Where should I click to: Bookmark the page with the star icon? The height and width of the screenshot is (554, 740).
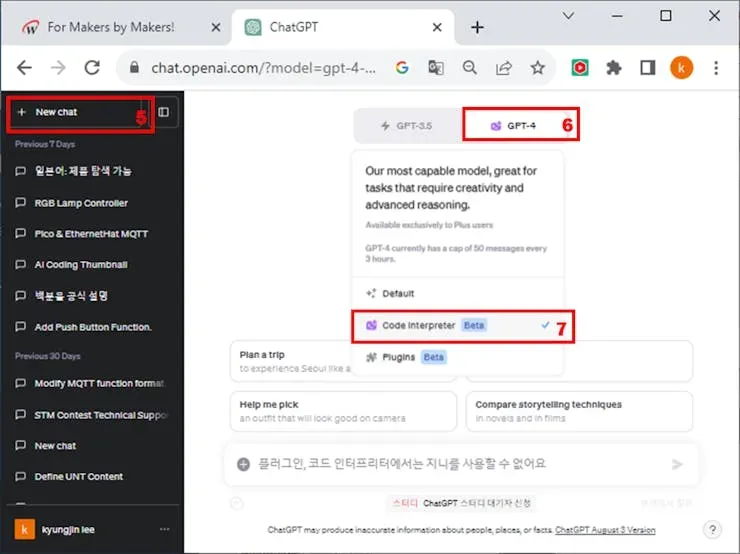click(538, 68)
